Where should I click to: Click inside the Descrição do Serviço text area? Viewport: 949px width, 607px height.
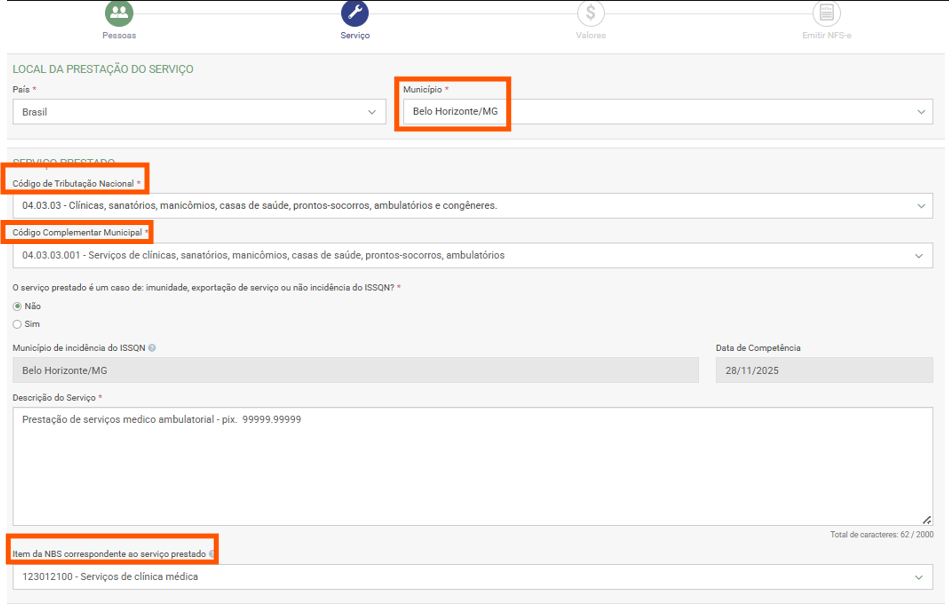(473, 466)
